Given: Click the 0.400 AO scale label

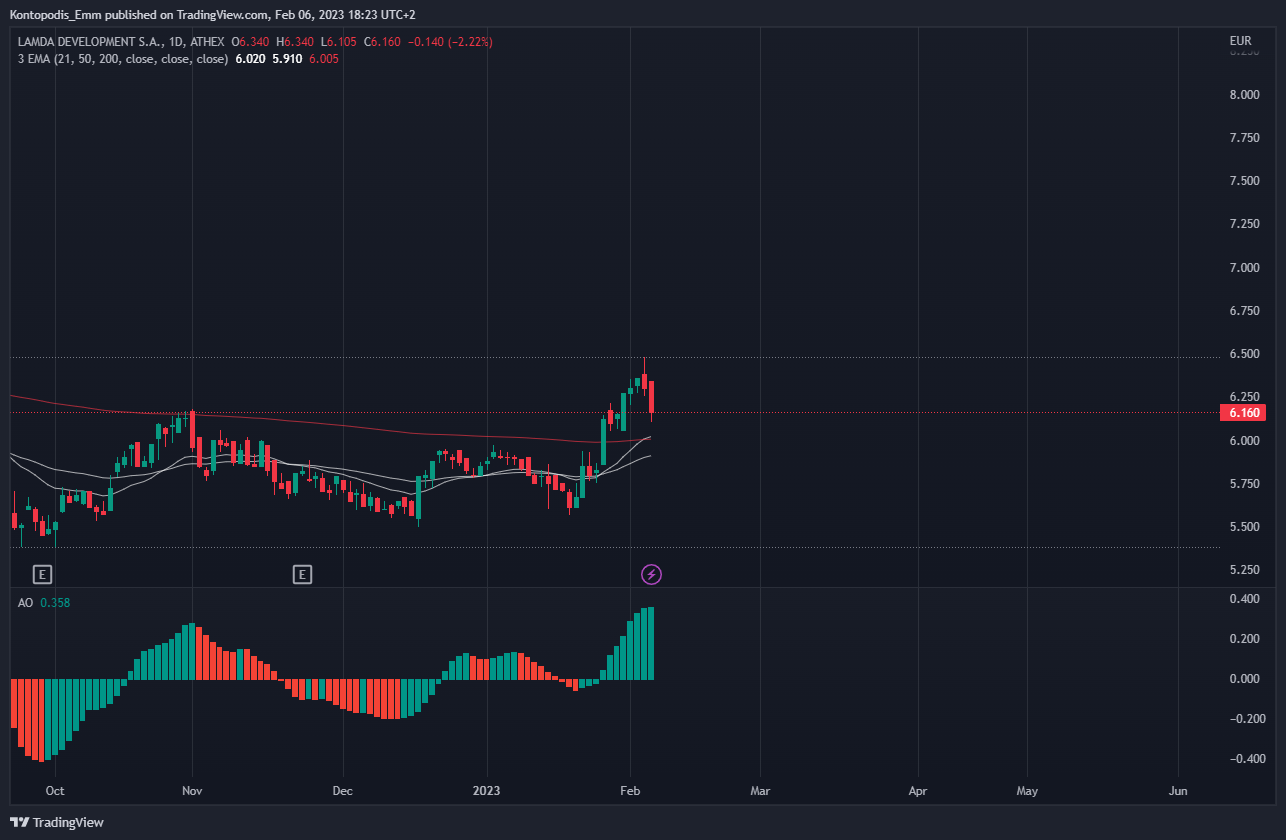Looking at the screenshot, I should (x=1244, y=599).
